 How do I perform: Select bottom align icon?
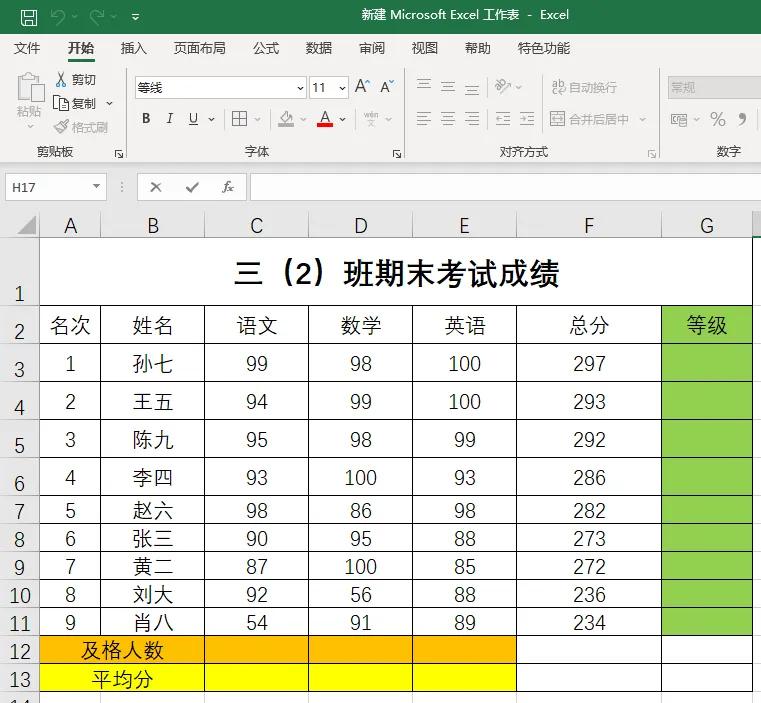472,88
